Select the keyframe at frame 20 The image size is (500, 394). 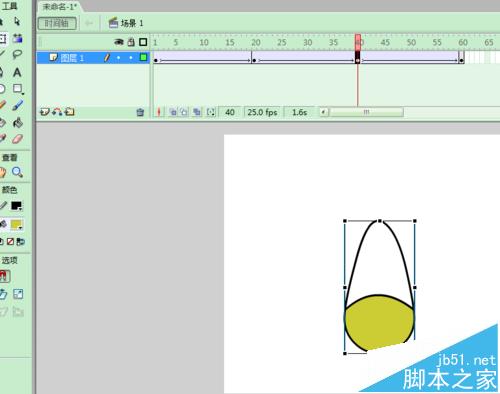(x=254, y=57)
